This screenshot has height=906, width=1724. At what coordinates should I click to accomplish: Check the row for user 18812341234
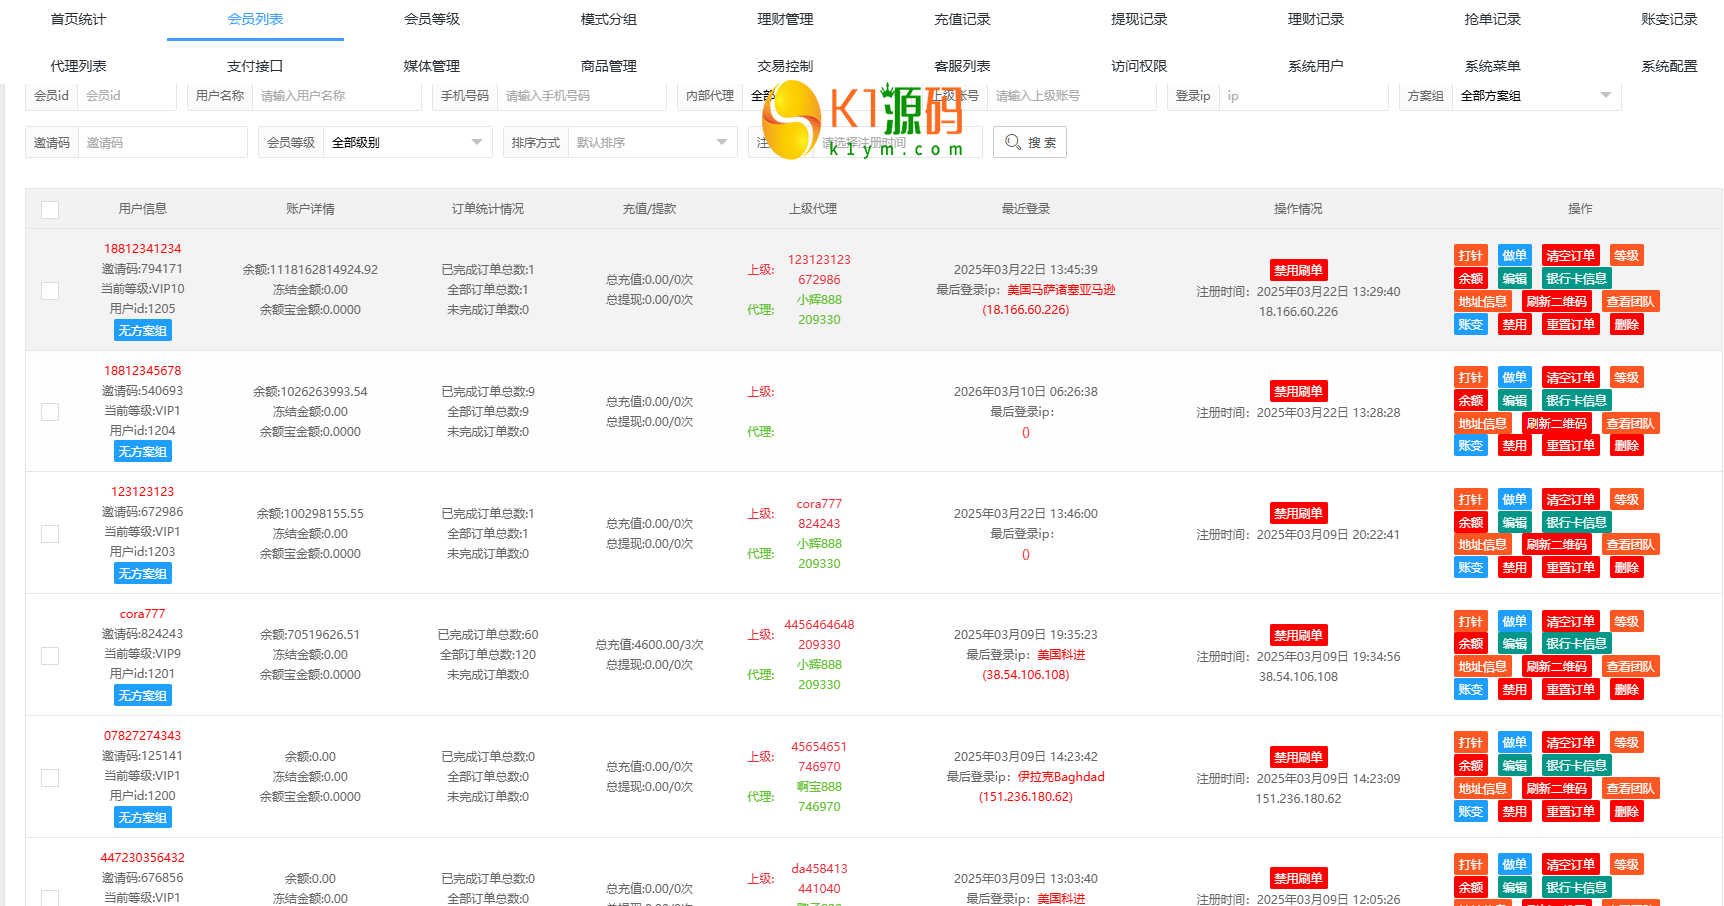(x=50, y=291)
